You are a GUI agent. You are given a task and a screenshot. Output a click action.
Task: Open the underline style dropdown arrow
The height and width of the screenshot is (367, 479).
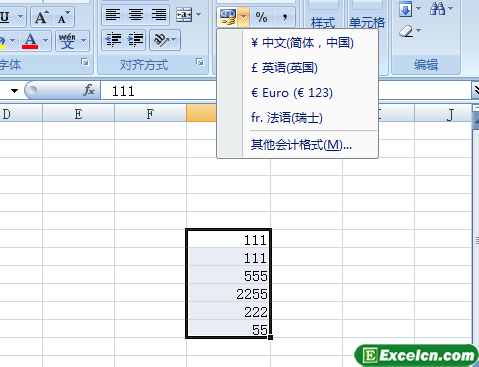pyautogui.click(x=21, y=17)
